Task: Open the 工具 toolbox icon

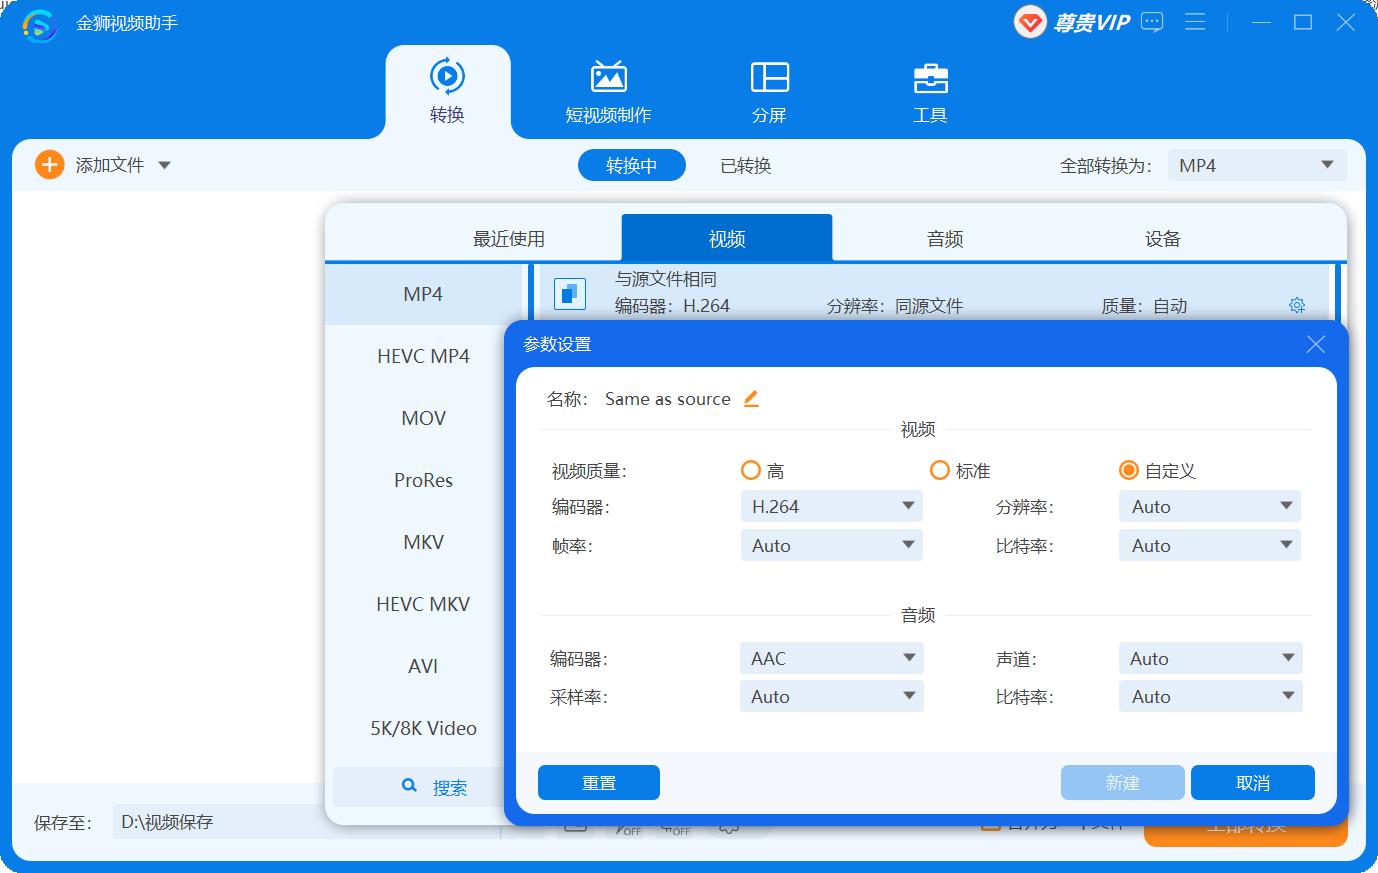Action: [x=930, y=75]
